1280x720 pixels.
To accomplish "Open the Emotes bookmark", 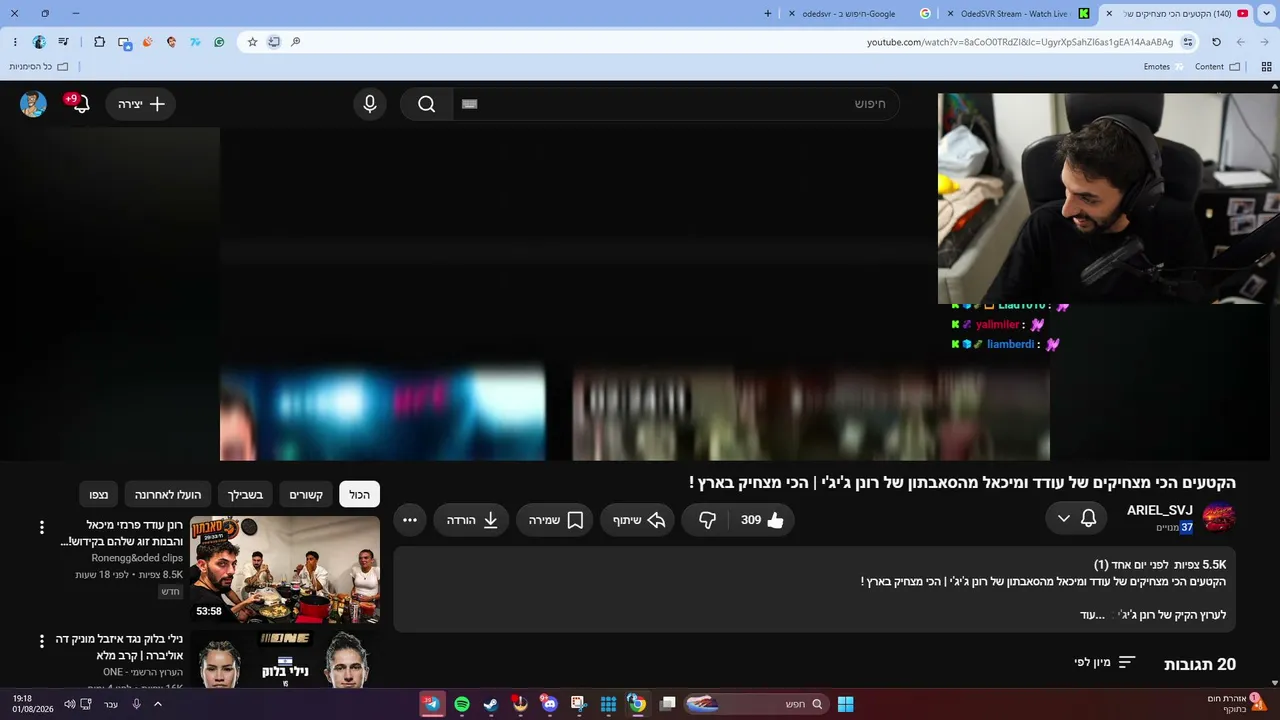I will (x=1163, y=67).
